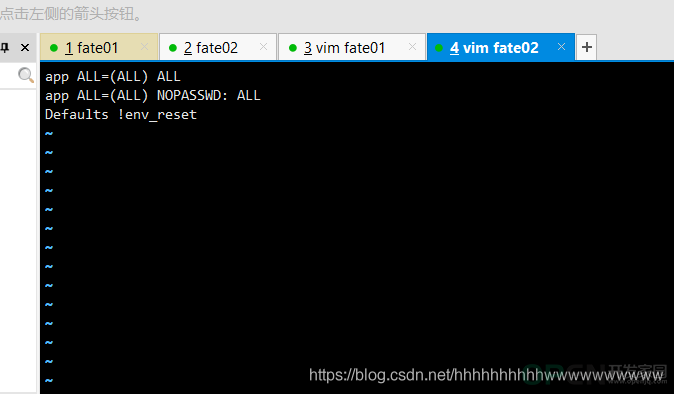Click green connection dot on vim fate01 tab
This screenshot has height=394, width=674.
(293, 48)
